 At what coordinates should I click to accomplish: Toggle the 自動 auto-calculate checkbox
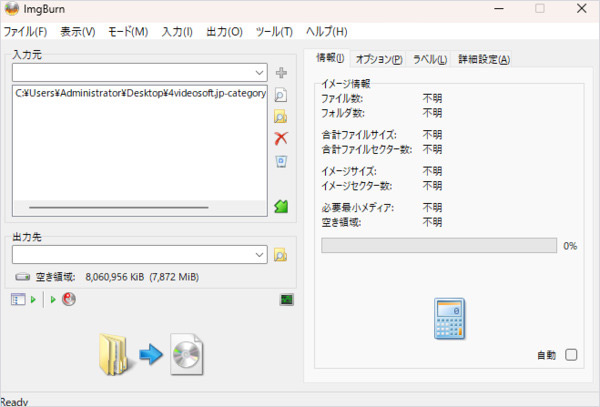coord(571,355)
